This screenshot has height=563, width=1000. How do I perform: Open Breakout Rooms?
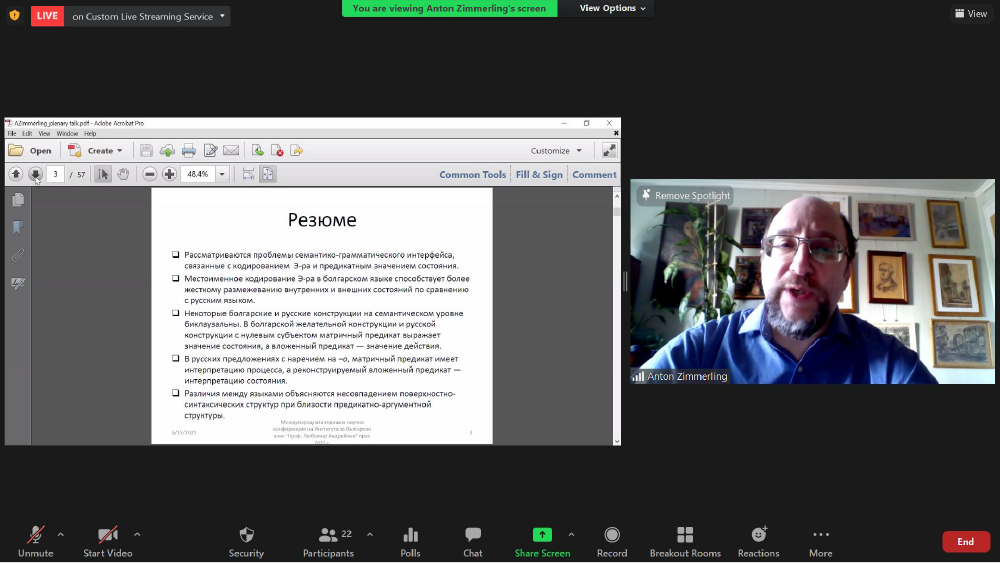(x=685, y=541)
